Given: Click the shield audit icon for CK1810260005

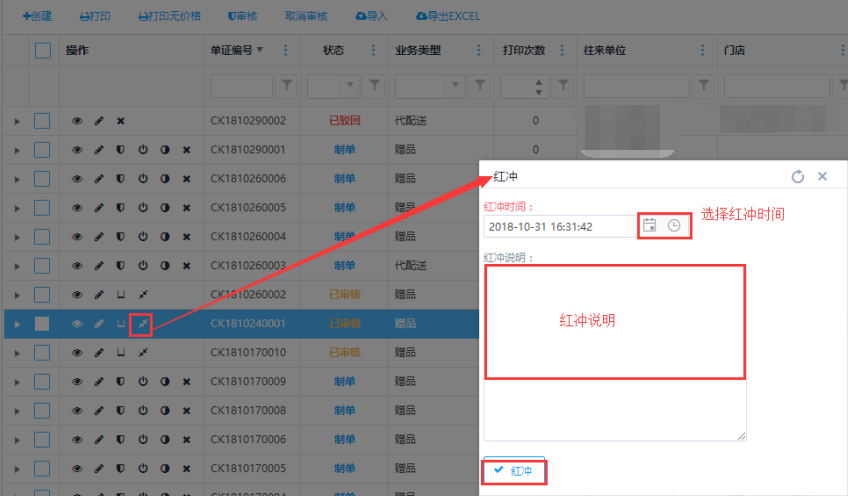Looking at the screenshot, I should pos(121,208).
